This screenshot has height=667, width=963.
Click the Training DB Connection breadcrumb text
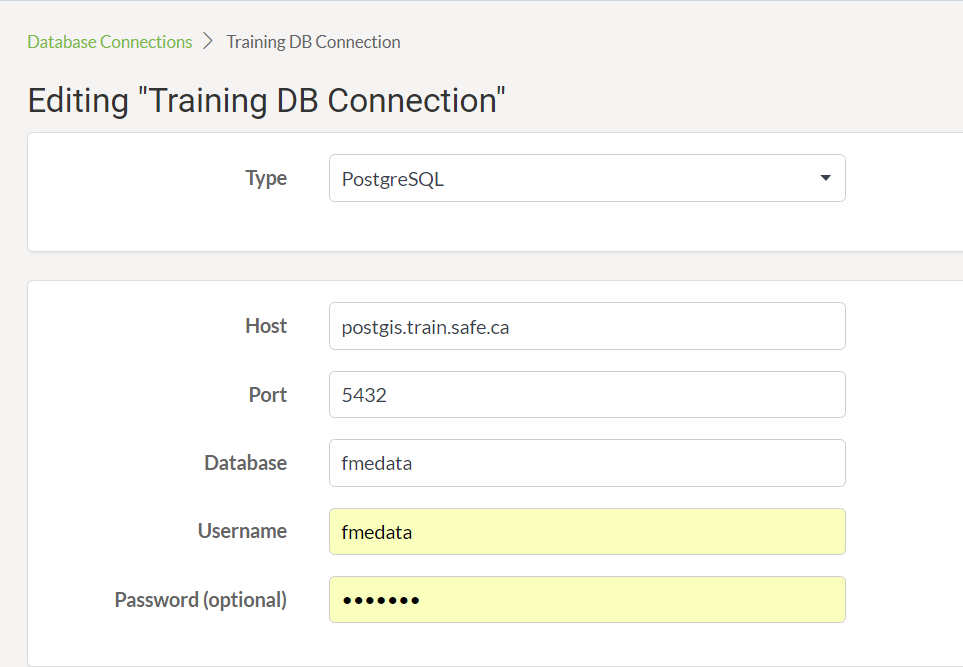pos(313,42)
